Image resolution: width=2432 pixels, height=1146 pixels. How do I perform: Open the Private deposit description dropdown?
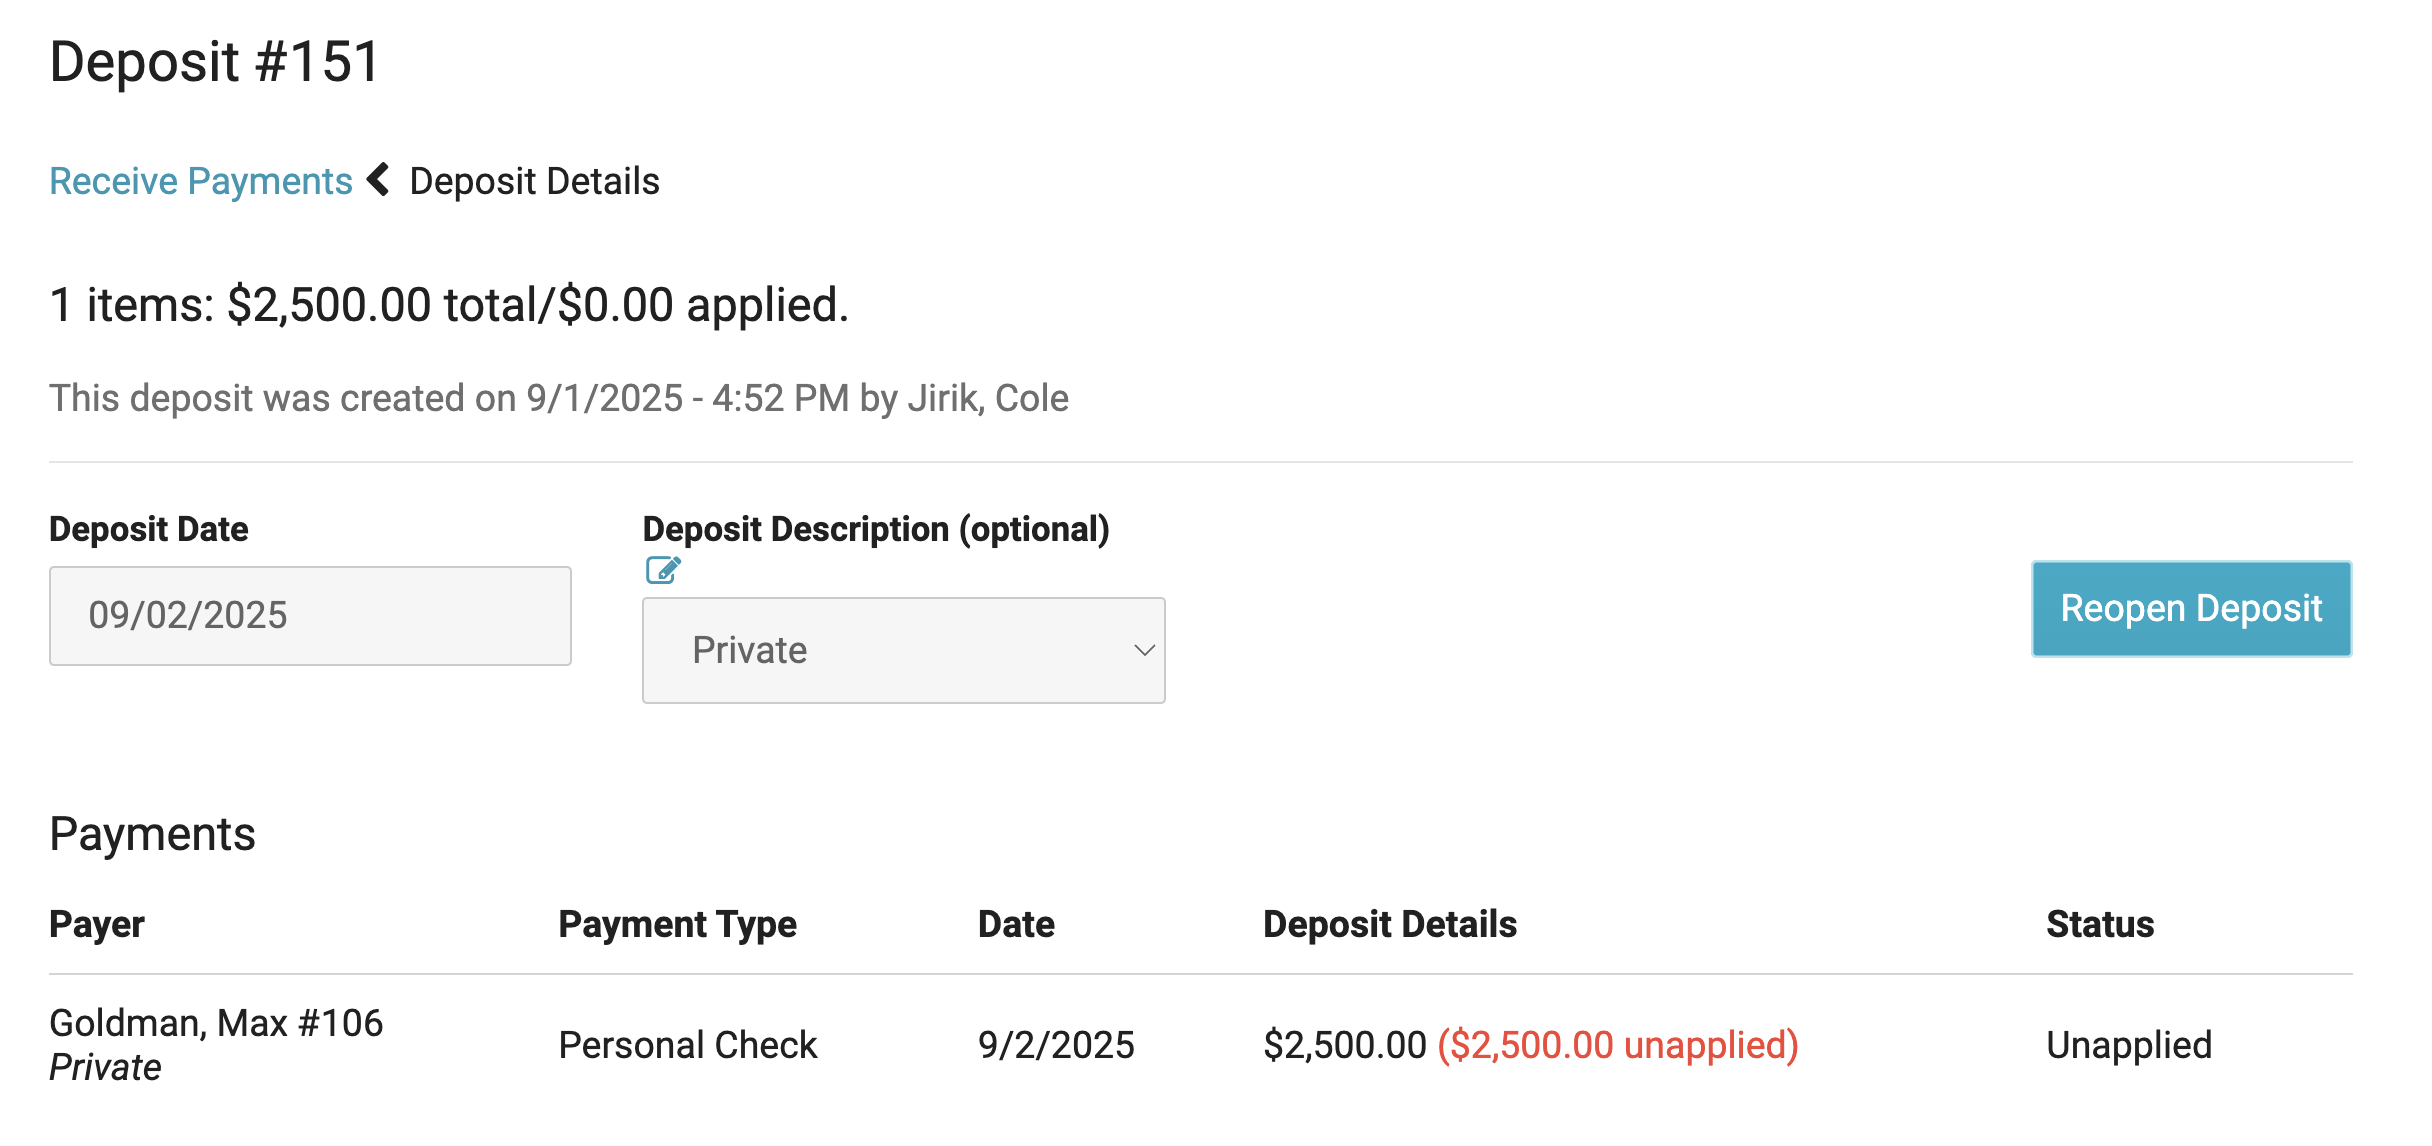click(x=902, y=650)
